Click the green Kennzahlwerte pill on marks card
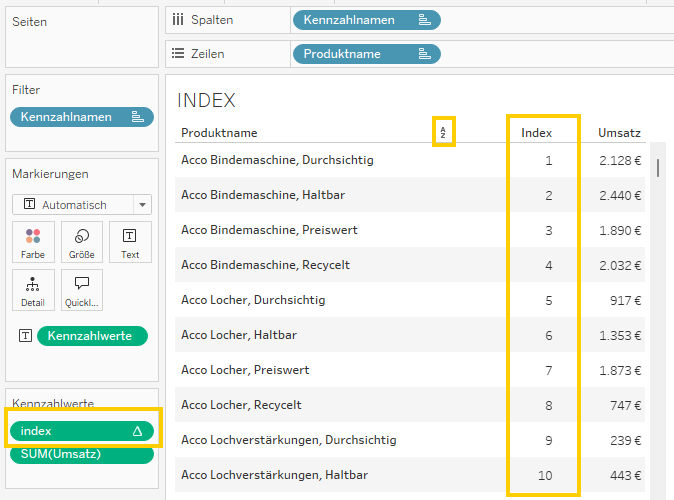 (x=92, y=337)
